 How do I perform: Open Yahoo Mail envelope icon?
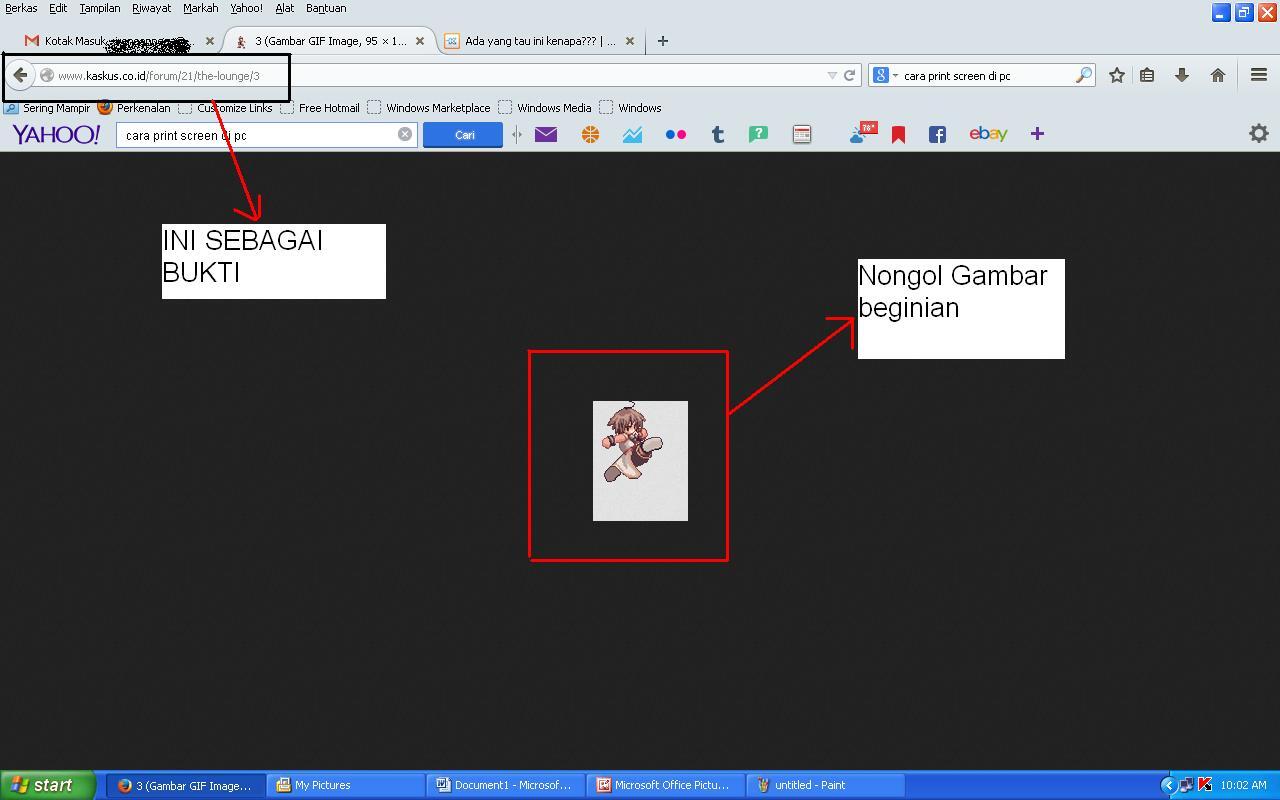pyautogui.click(x=546, y=134)
